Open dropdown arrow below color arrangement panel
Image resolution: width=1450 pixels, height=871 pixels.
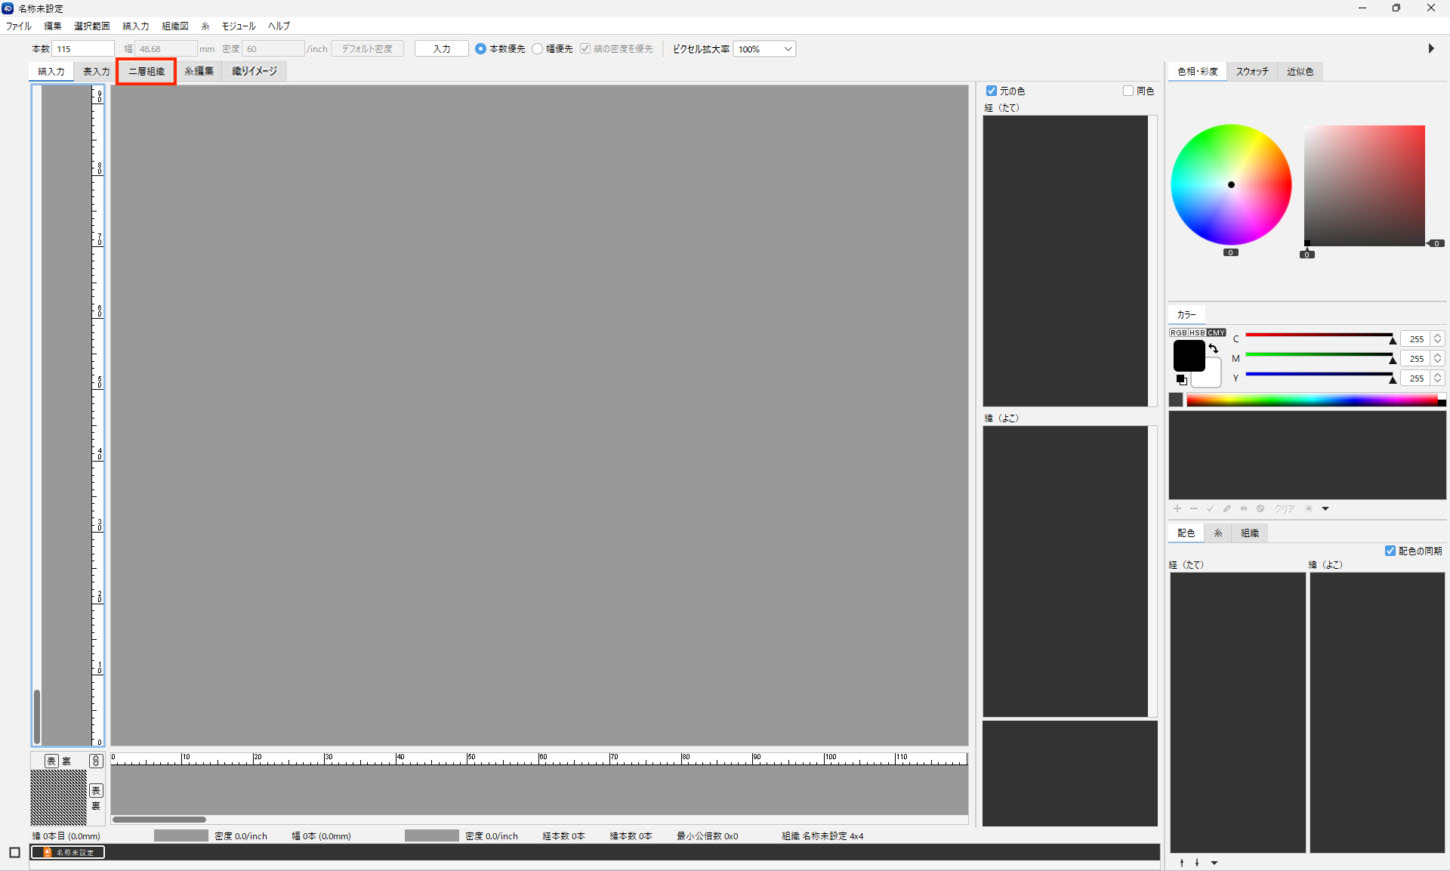[x=1214, y=862]
